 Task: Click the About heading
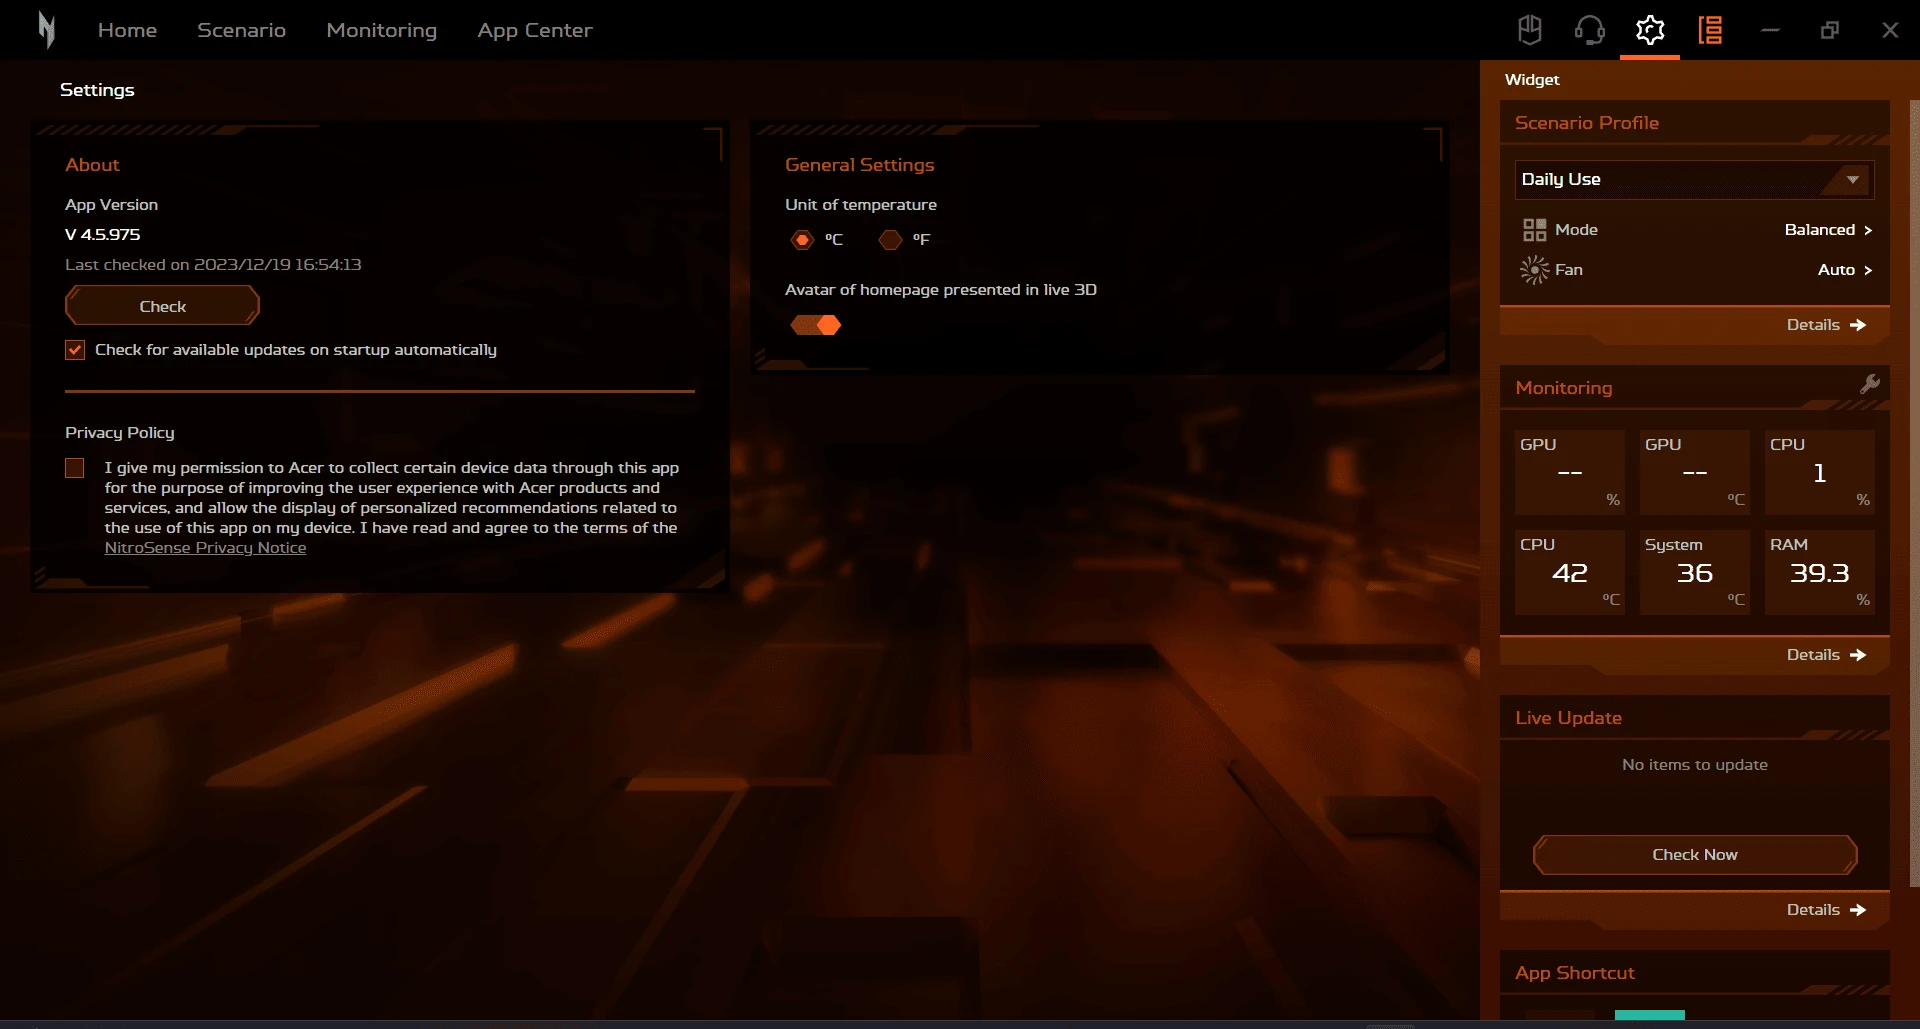92,165
